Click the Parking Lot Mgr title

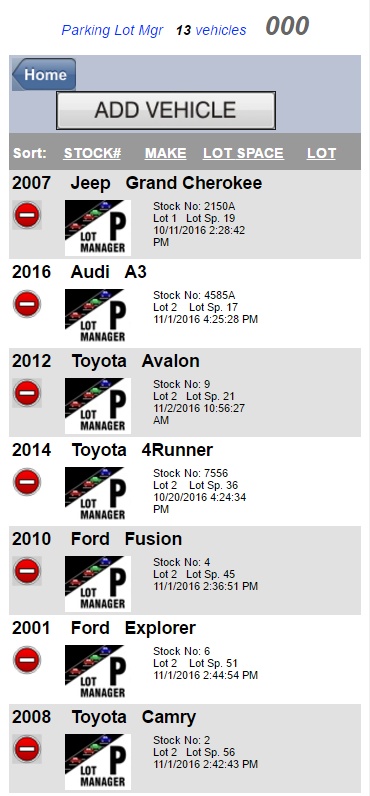[112, 30]
